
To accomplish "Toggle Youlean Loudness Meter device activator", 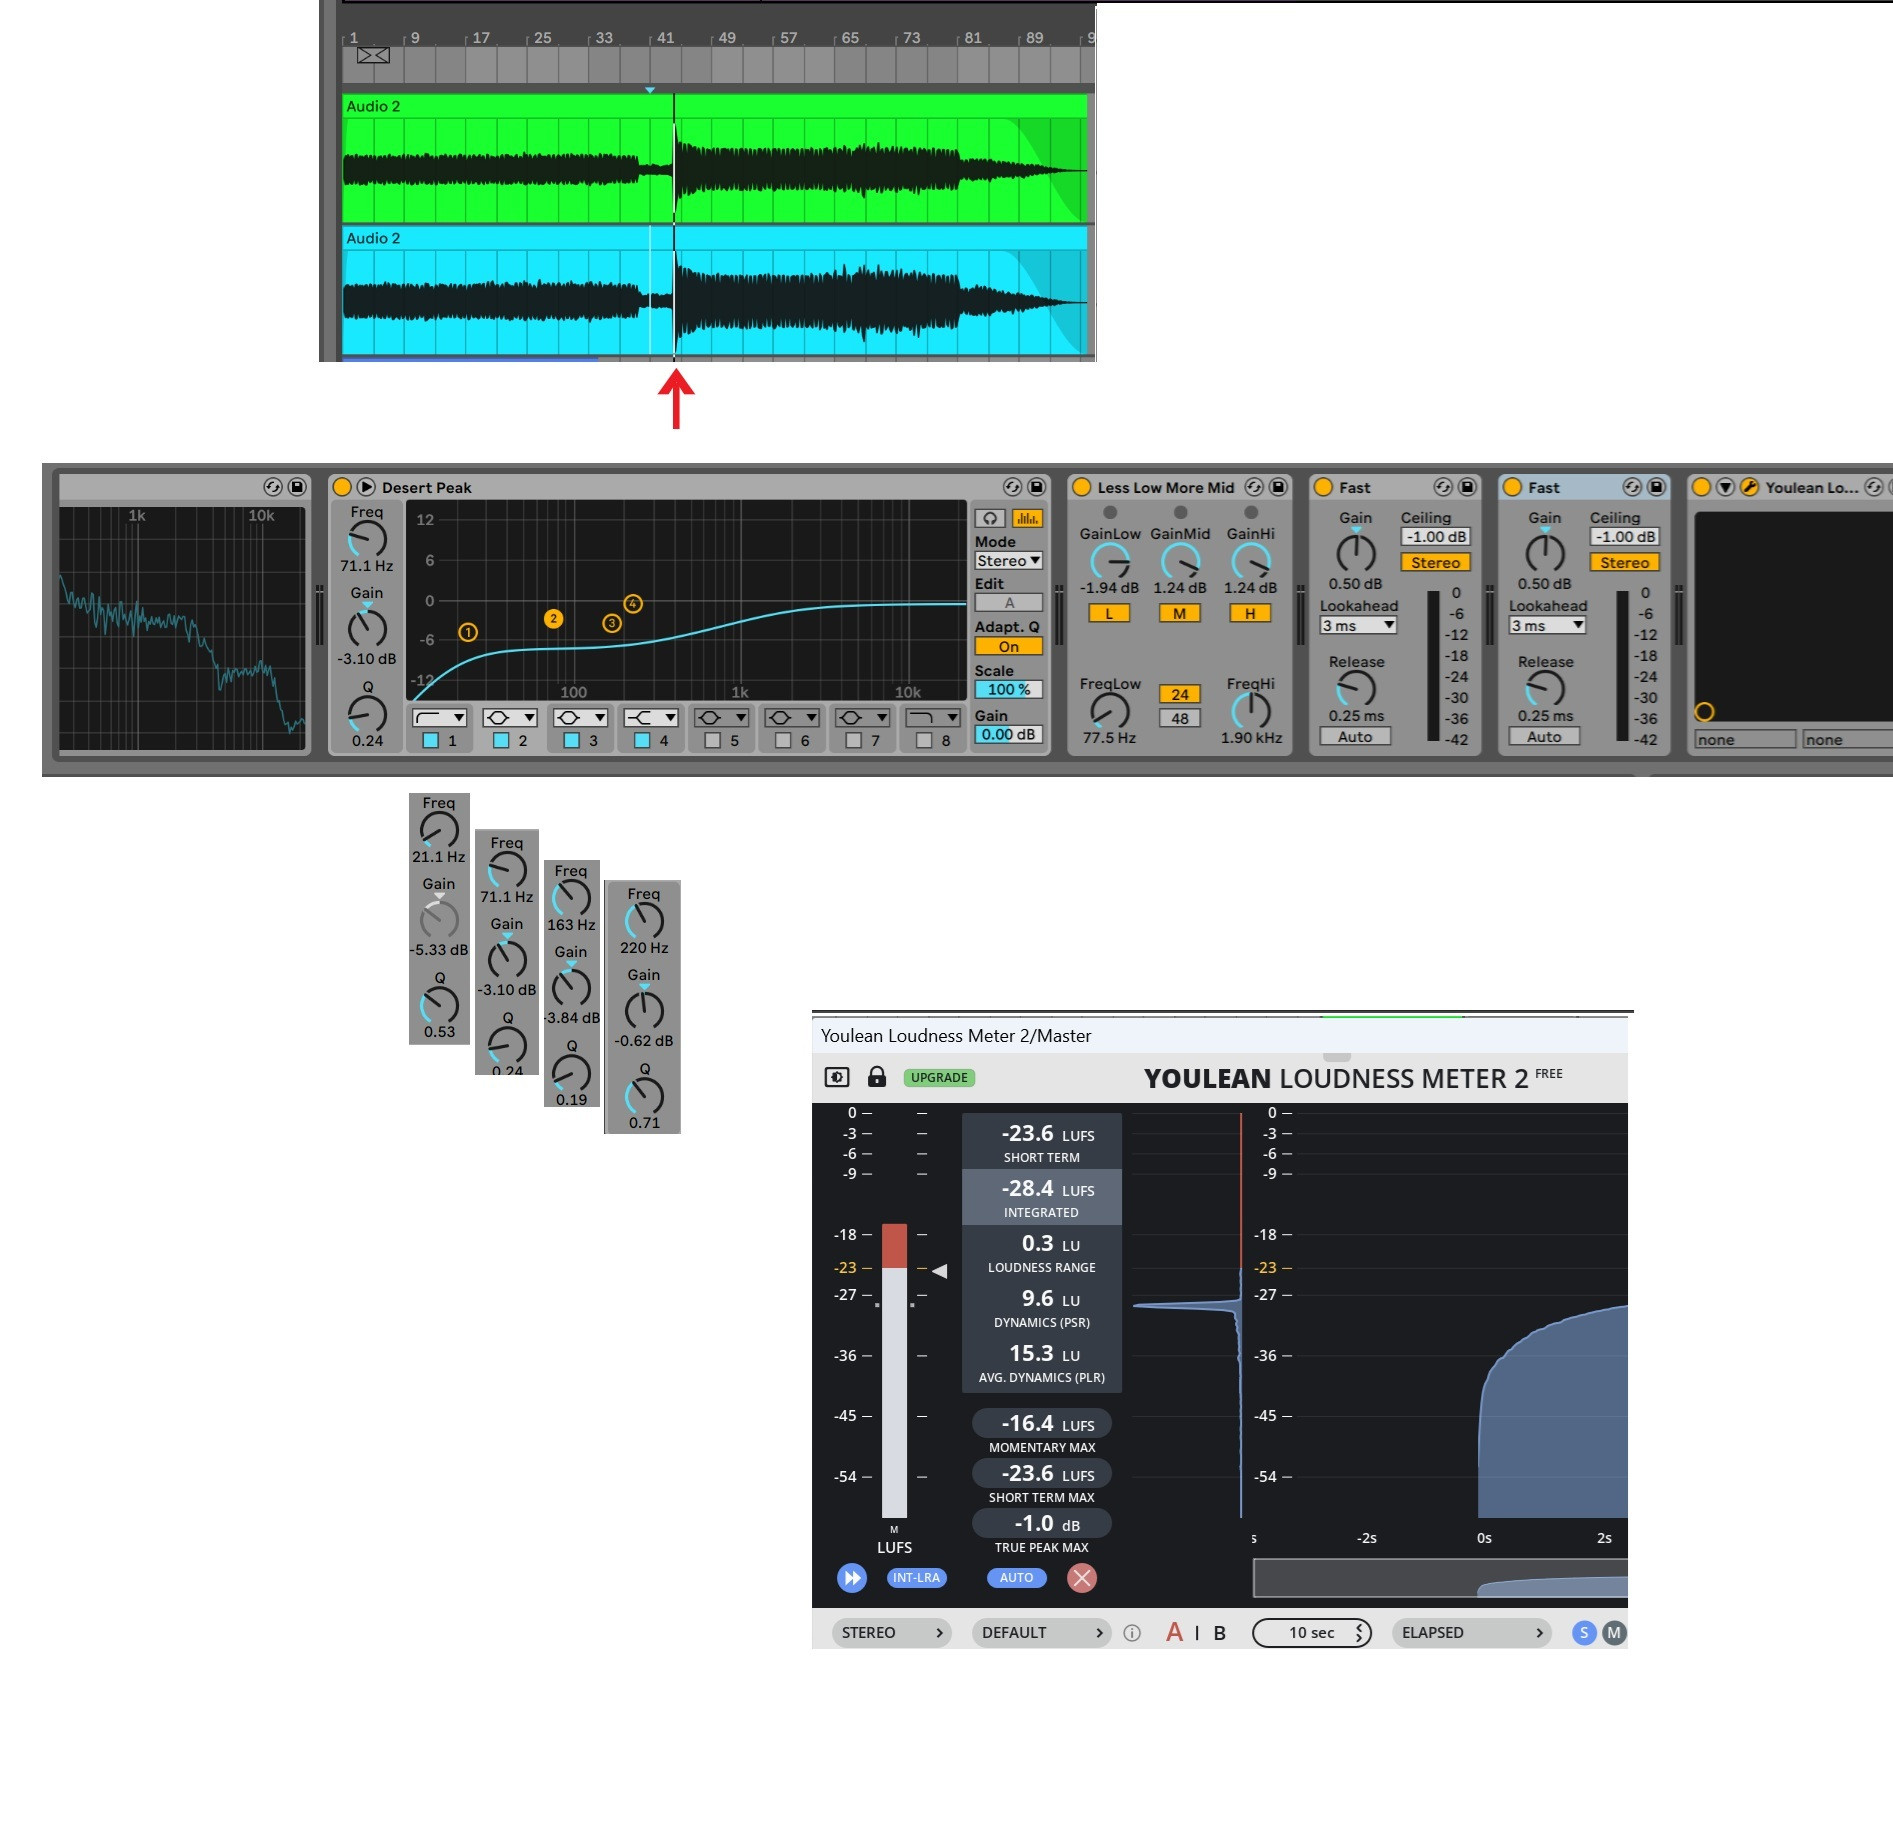I will coord(1701,487).
